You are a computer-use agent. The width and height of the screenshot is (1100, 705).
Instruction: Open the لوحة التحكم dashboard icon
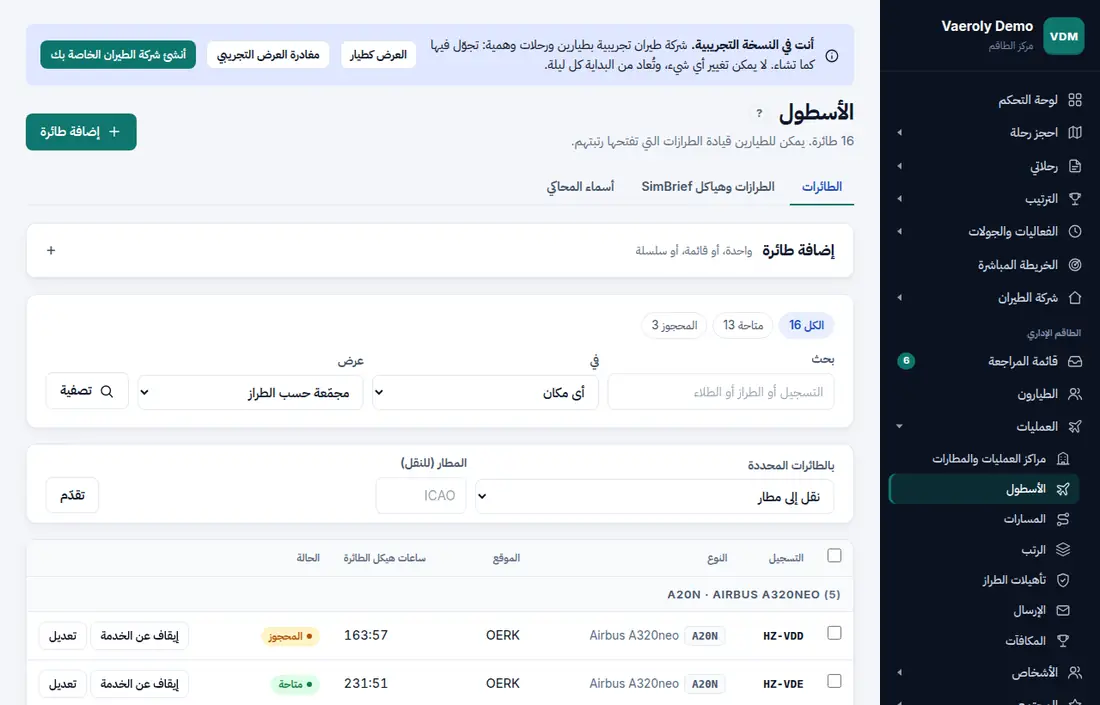coord(1074,100)
